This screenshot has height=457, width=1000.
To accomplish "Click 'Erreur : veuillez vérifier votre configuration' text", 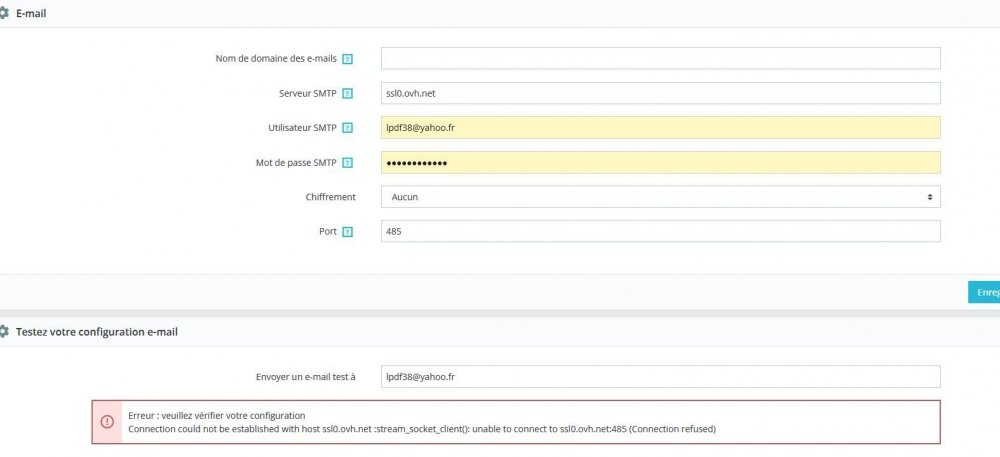I will click(x=217, y=416).
